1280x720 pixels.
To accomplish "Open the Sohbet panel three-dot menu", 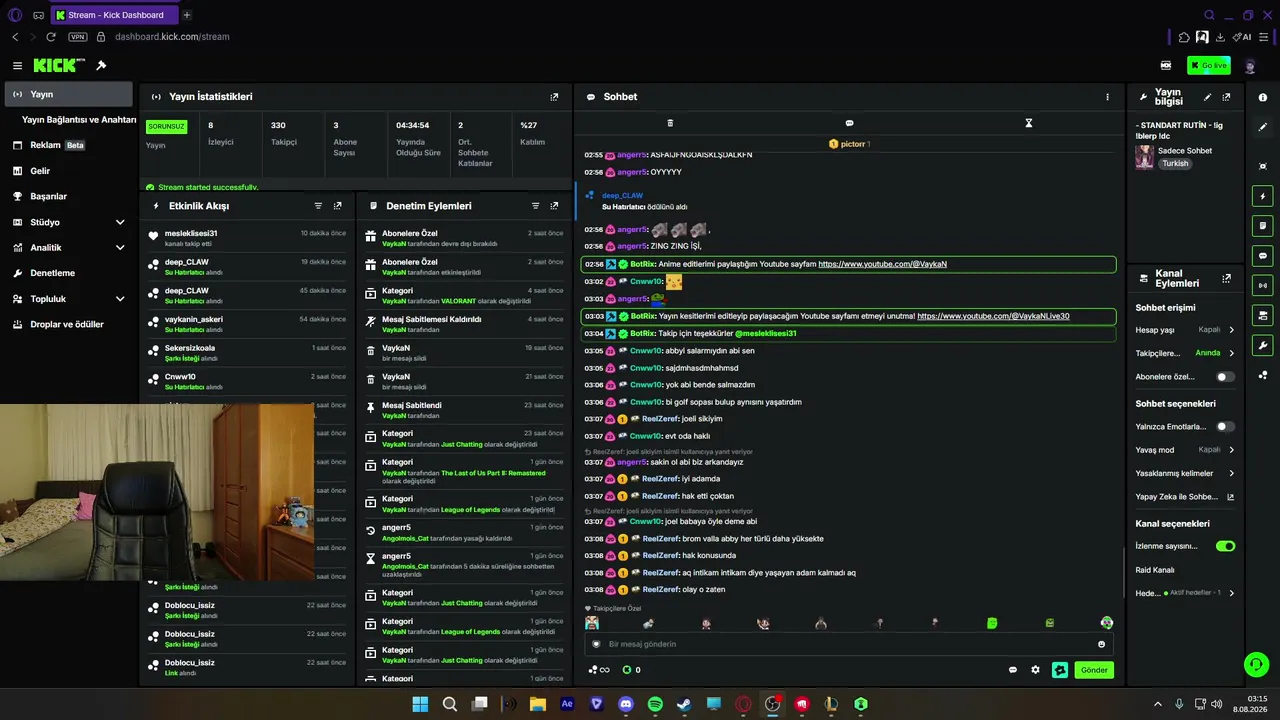I will pos(1107,97).
